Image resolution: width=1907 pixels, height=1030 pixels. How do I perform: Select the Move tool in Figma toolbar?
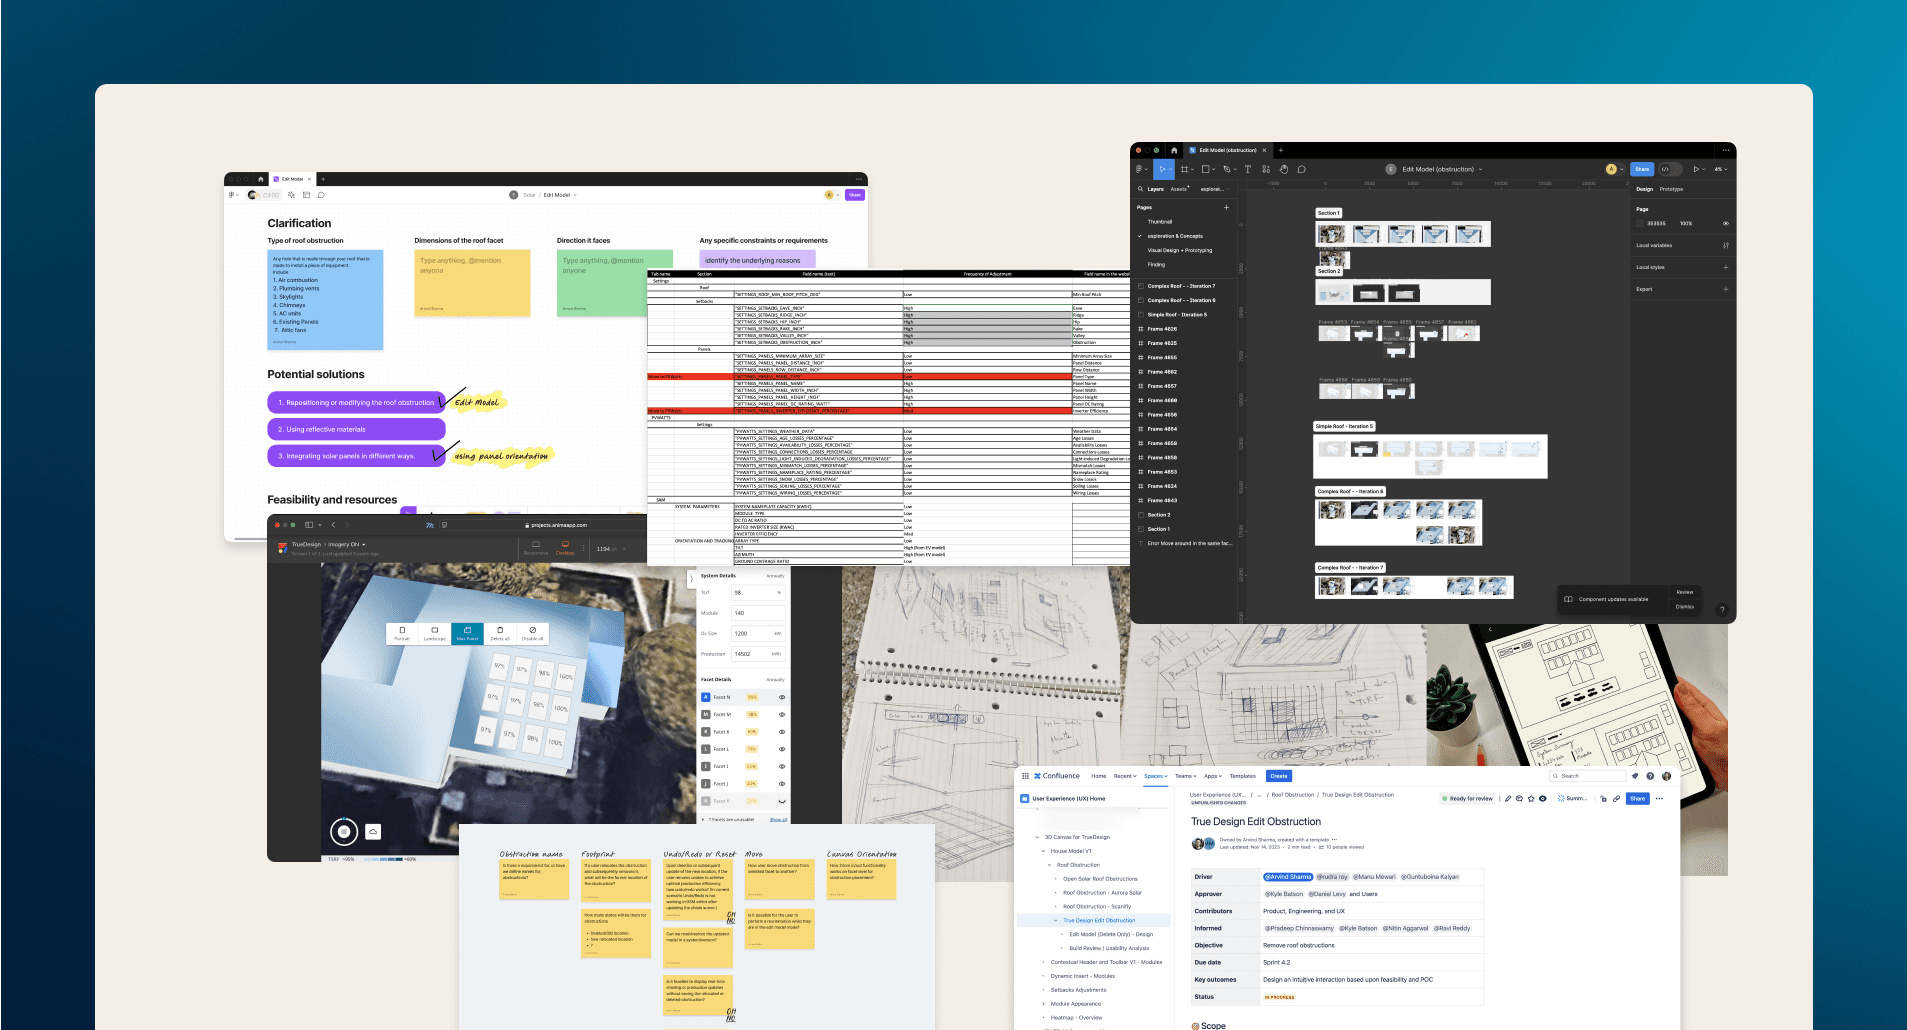point(1163,169)
